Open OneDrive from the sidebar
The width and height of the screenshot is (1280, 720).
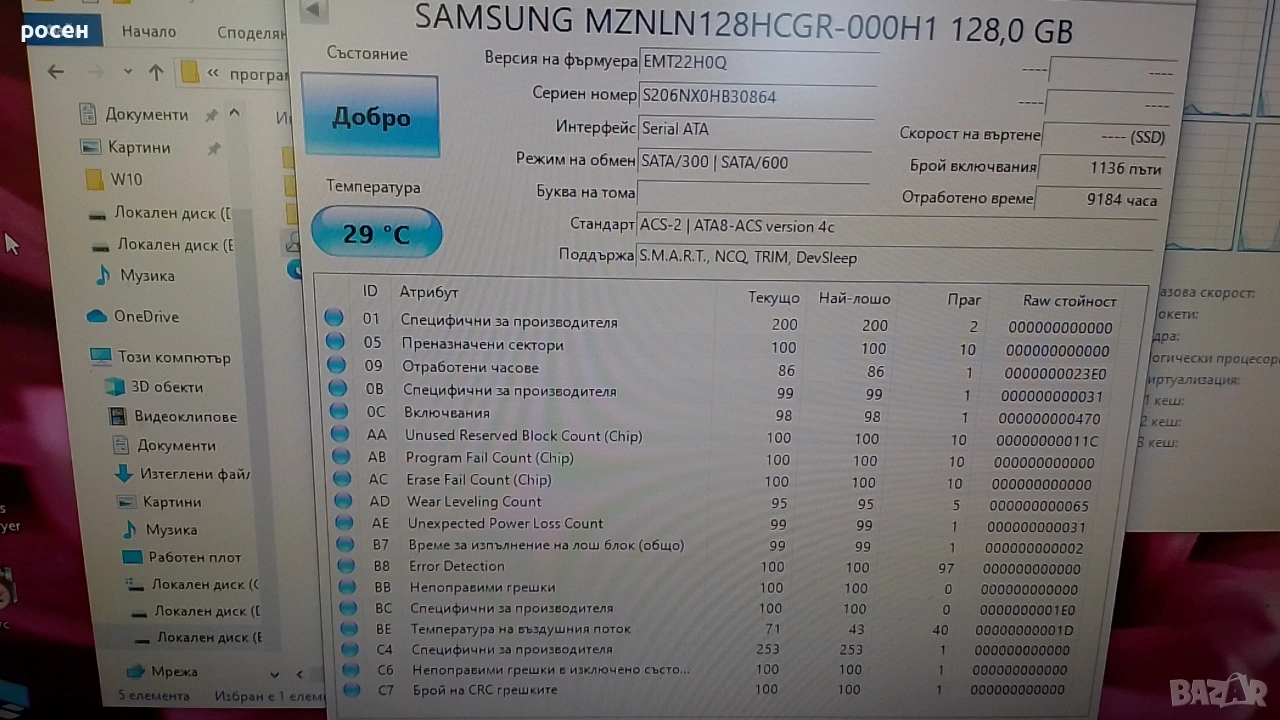click(x=145, y=316)
